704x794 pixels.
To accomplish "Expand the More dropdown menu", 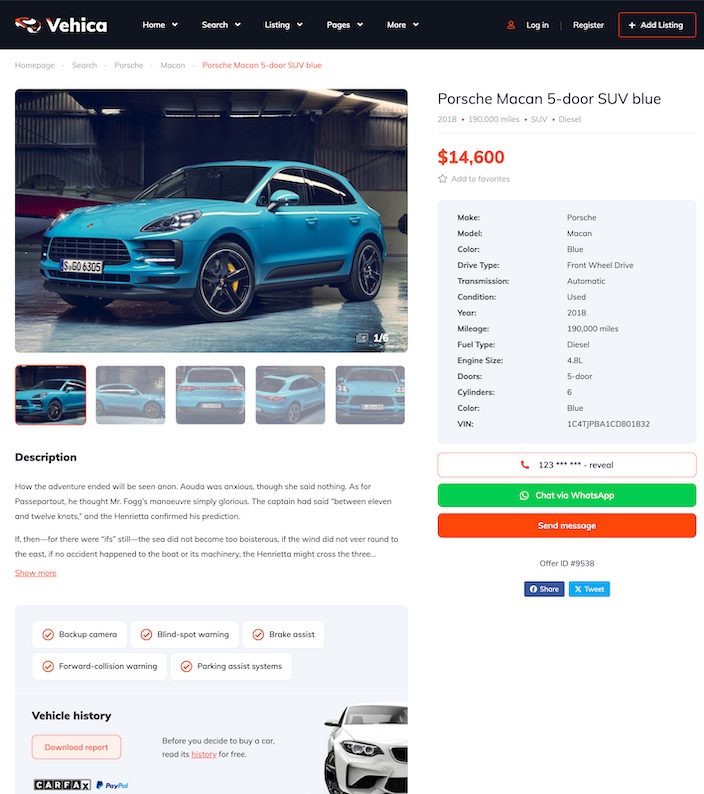I will pos(403,25).
